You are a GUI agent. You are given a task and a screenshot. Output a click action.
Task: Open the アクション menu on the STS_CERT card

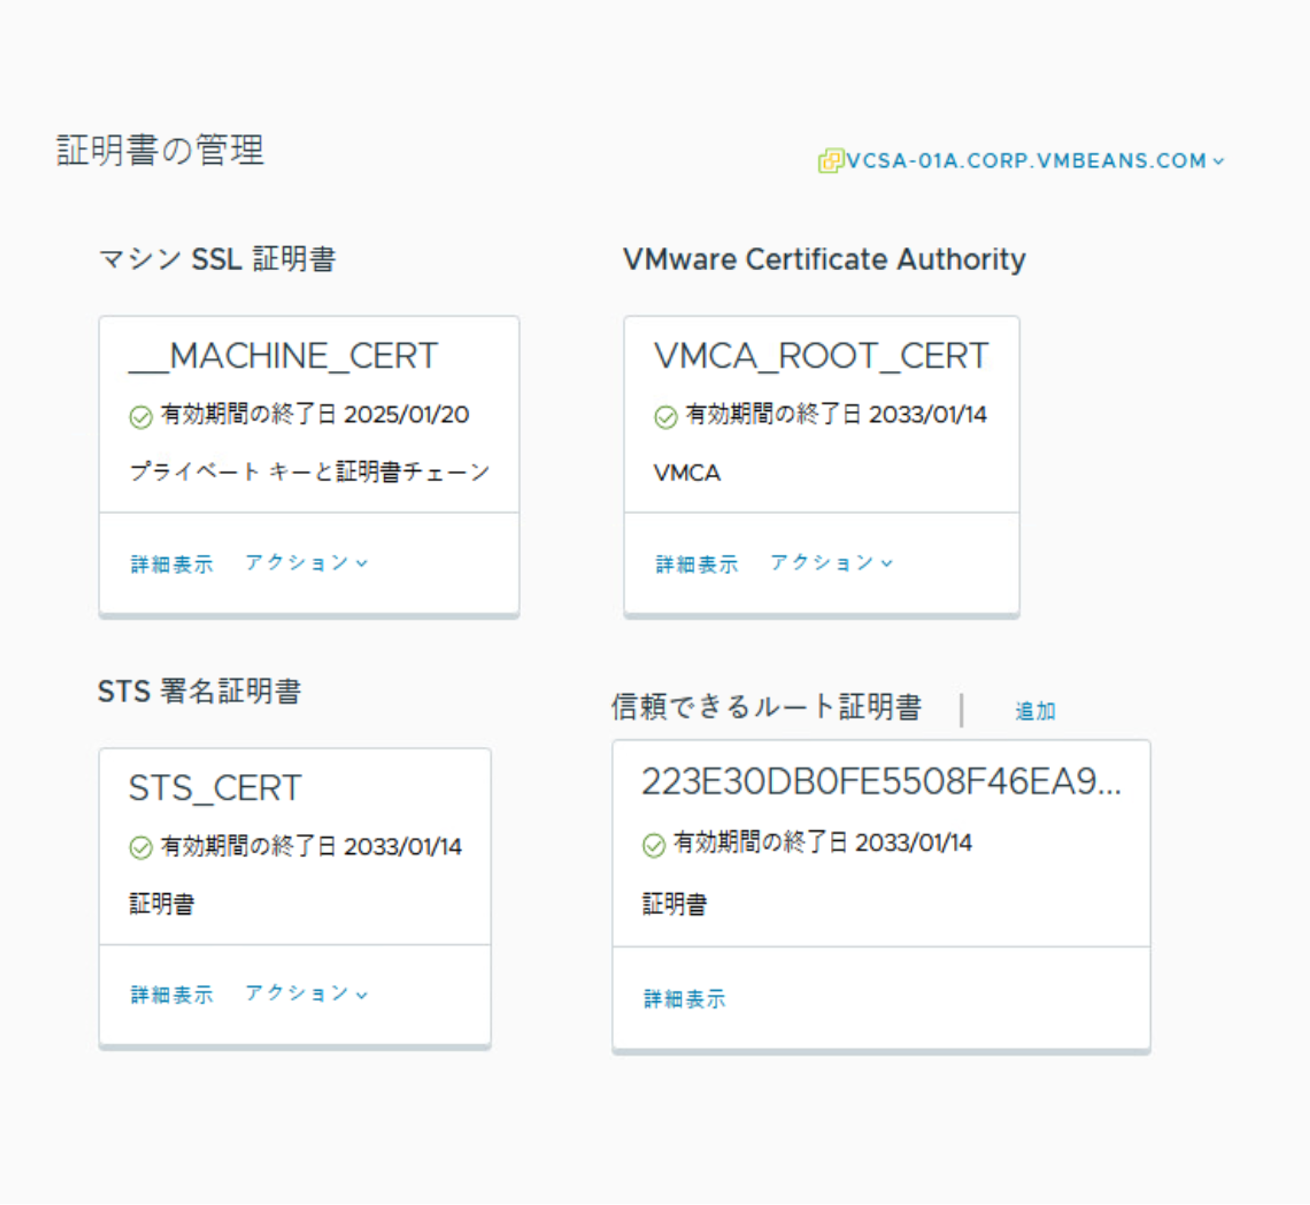click(306, 994)
